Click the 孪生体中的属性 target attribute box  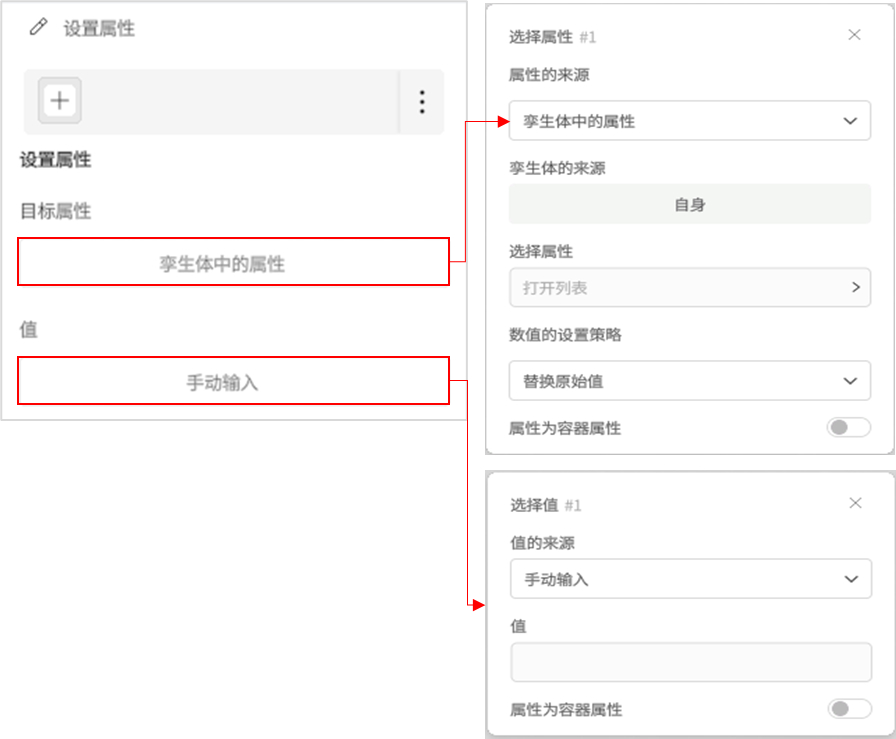click(x=233, y=262)
